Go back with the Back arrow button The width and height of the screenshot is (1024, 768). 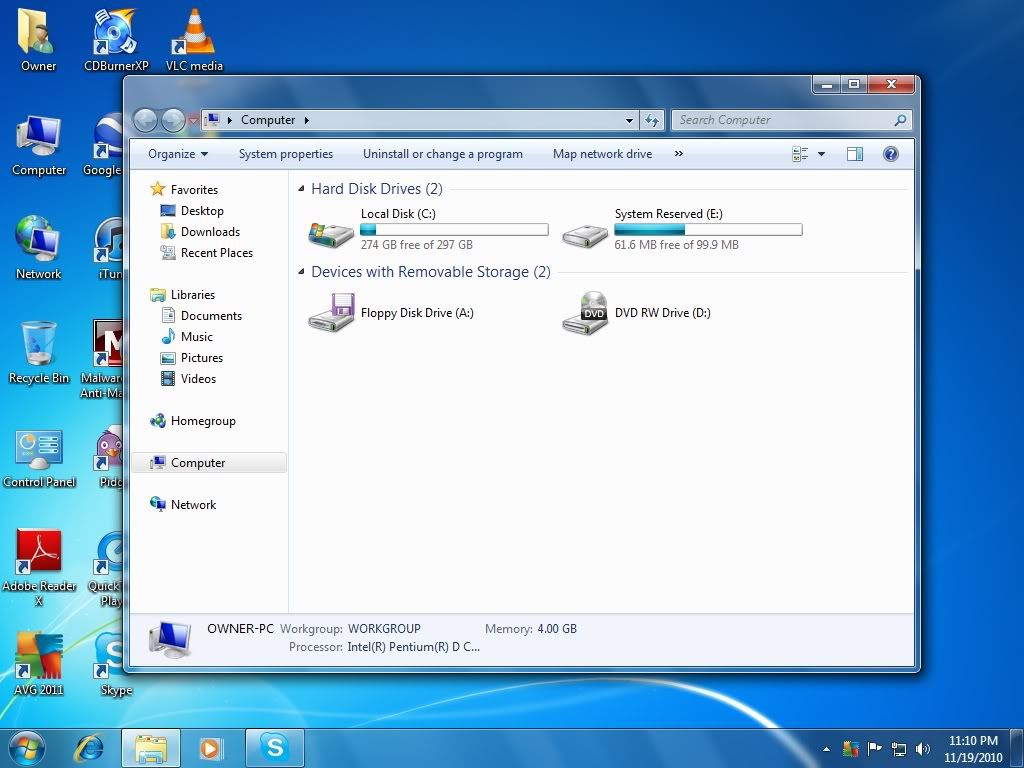pos(145,120)
